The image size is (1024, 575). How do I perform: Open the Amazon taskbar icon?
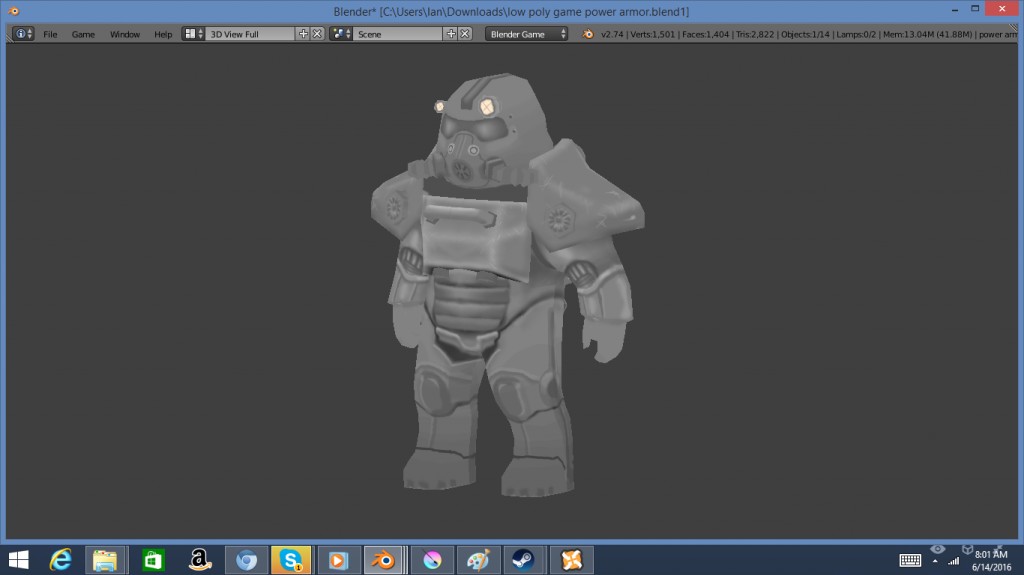coord(200,560)
